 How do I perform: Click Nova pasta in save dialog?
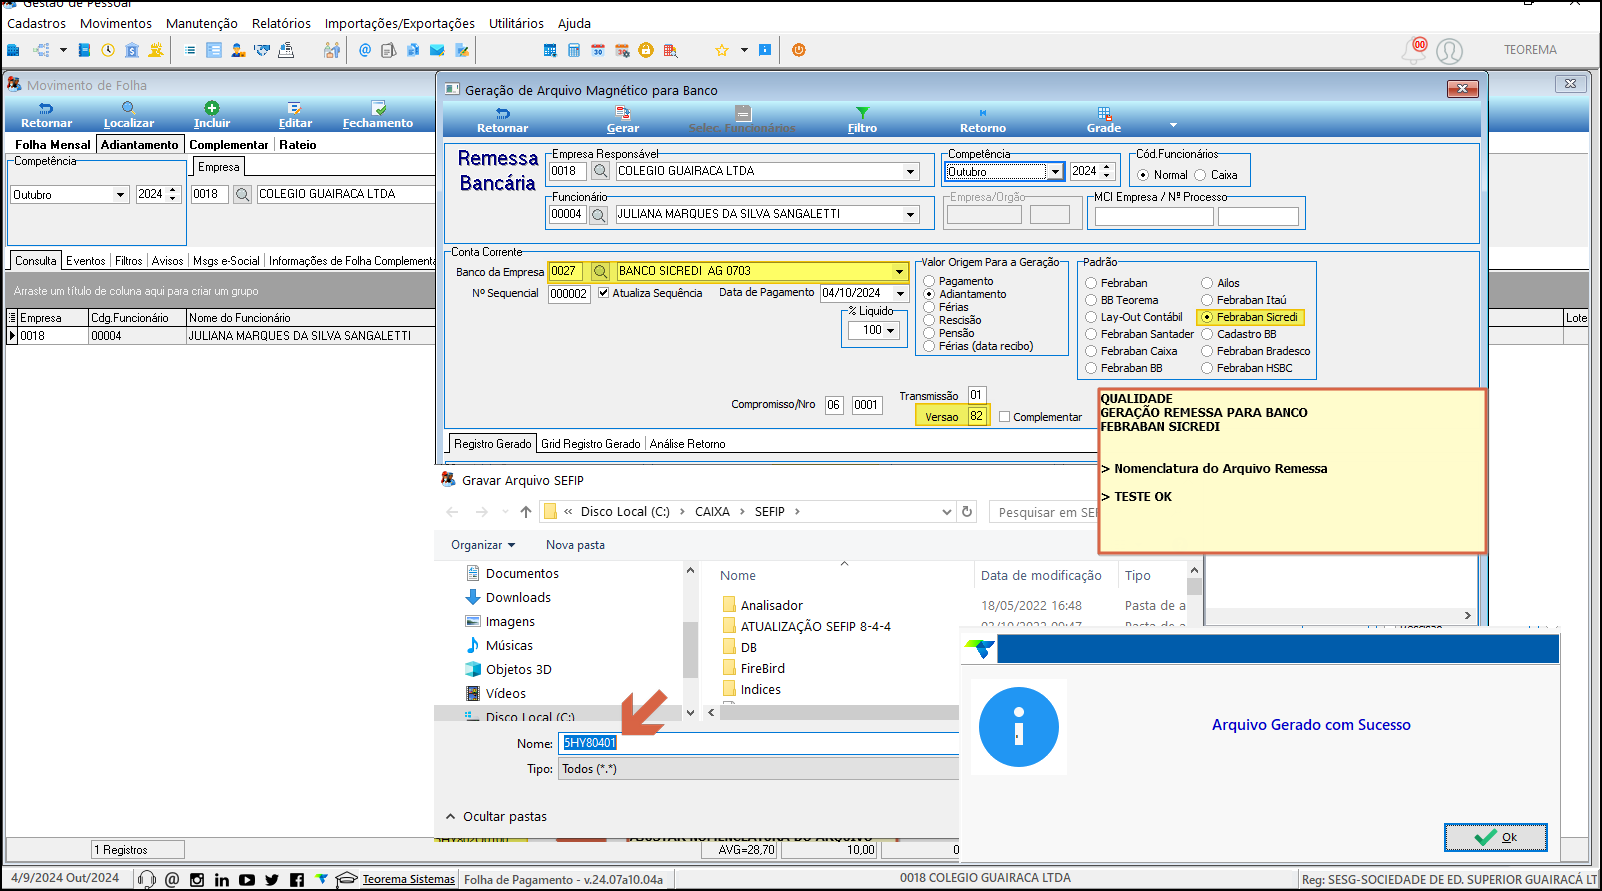pos(575,545)
